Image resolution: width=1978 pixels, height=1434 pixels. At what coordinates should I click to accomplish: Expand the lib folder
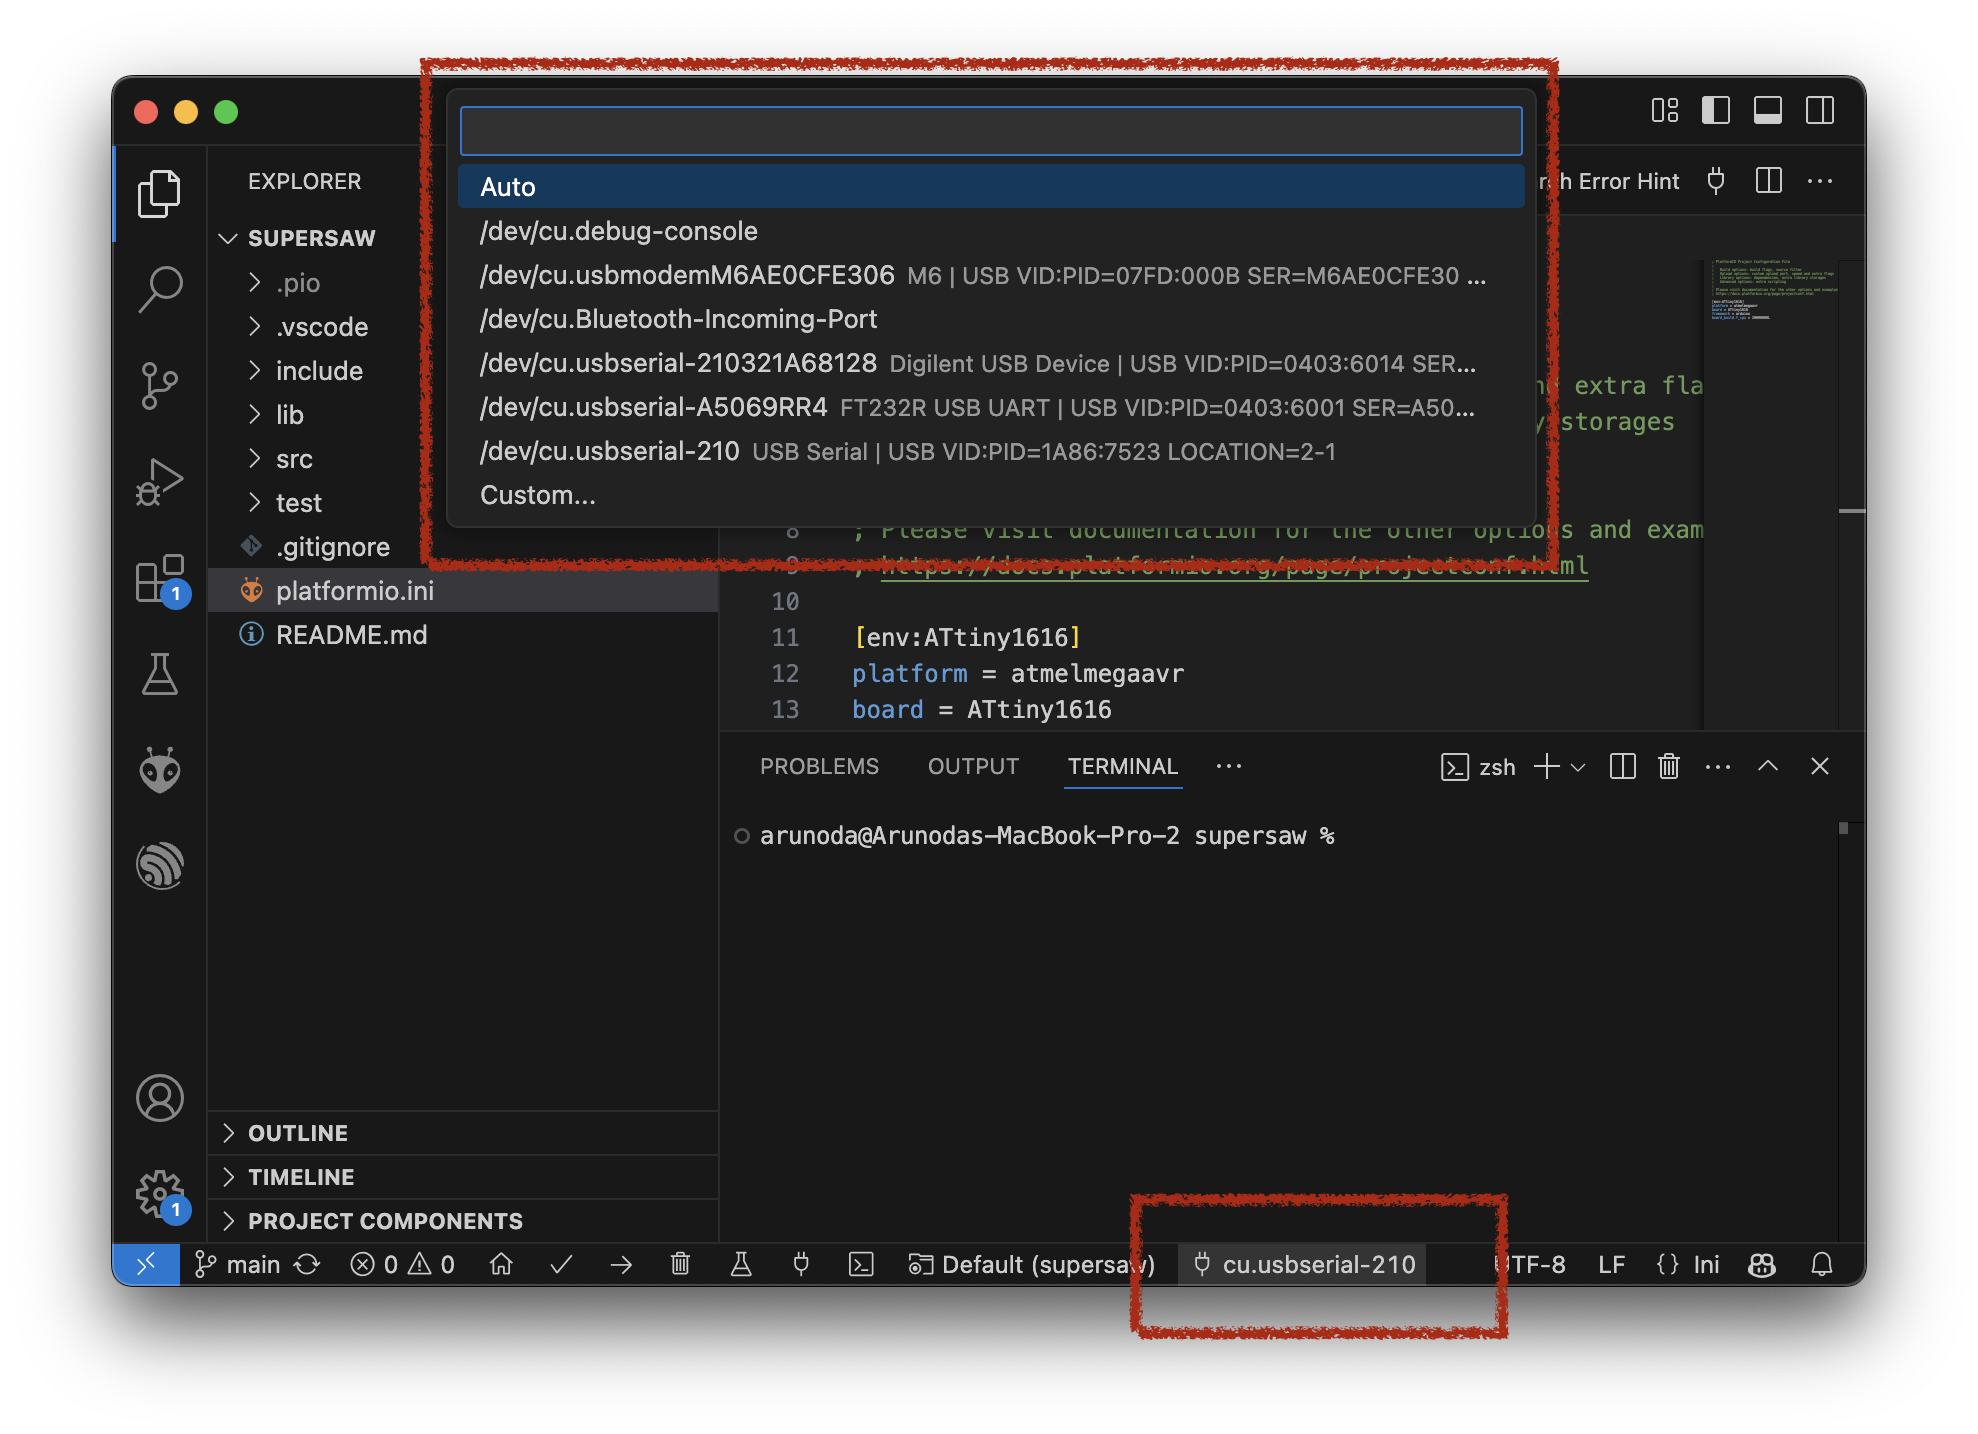(463, 415)
